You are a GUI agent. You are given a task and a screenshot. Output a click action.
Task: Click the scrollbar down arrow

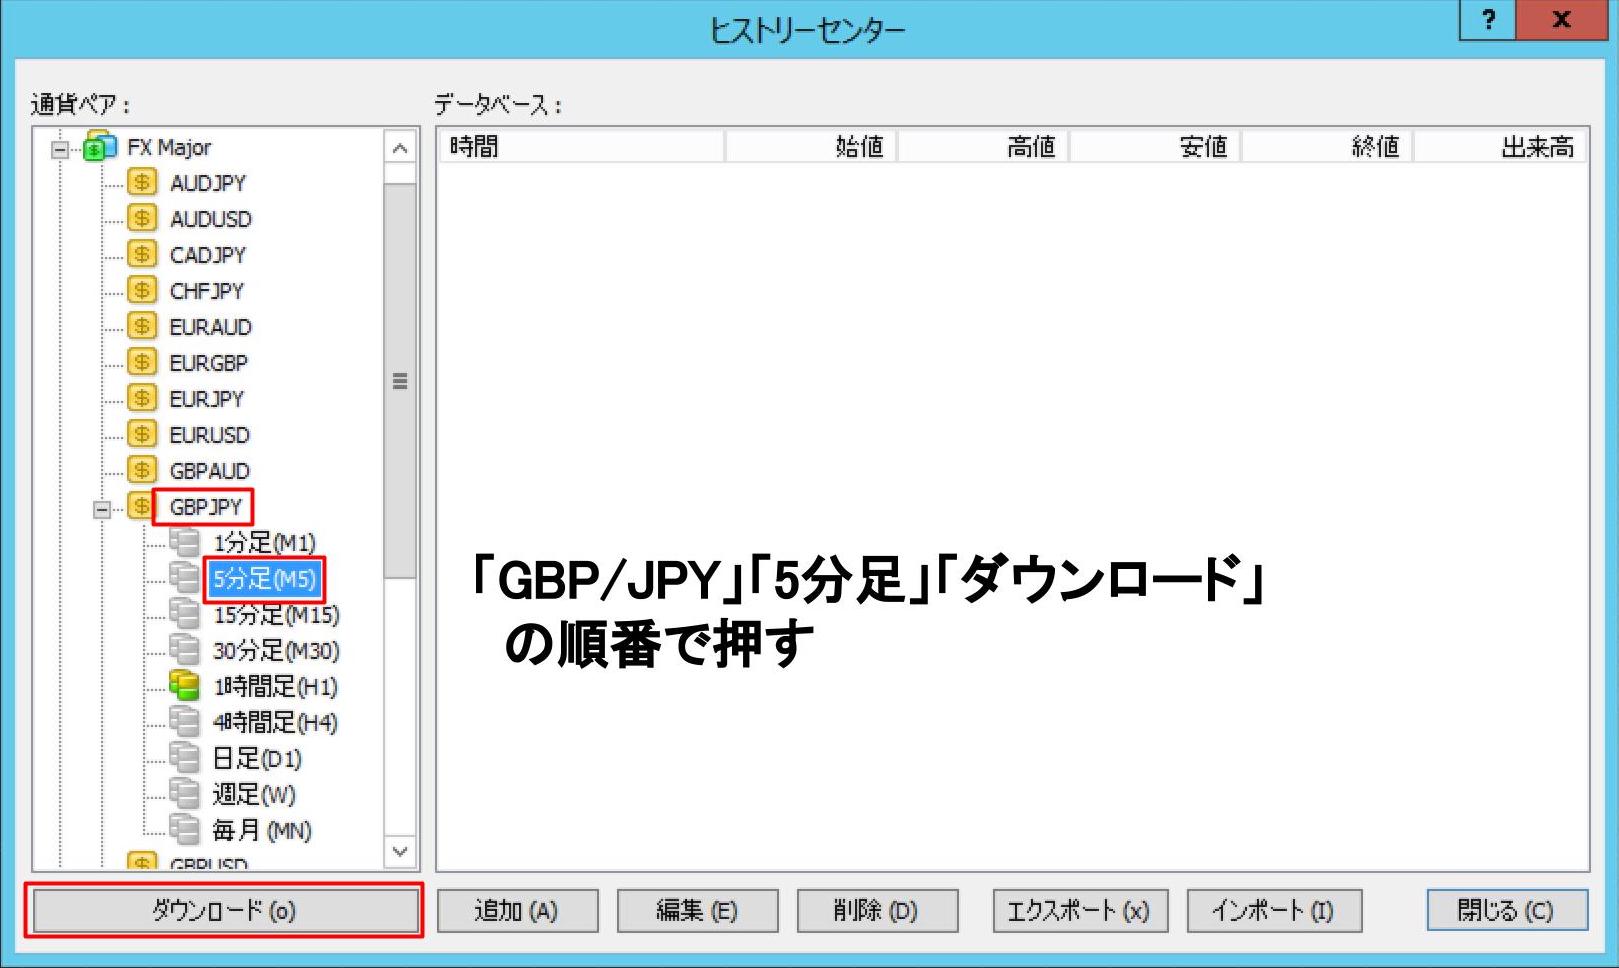click(x=399, y=851)
